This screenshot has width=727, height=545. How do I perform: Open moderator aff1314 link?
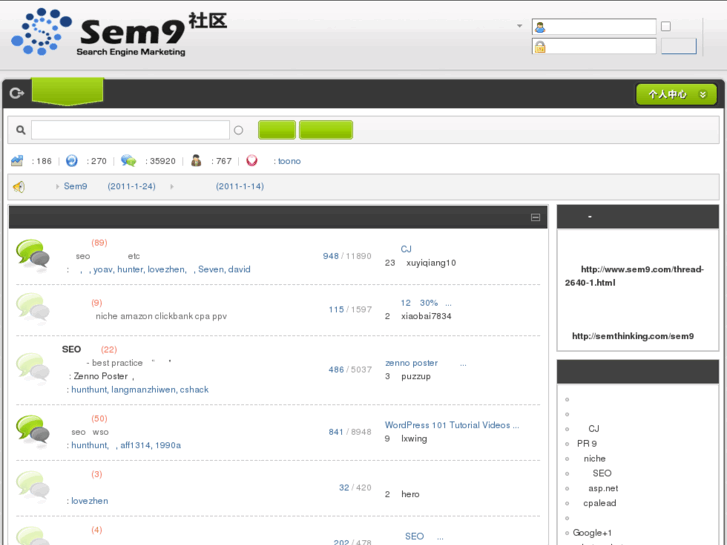click(135, 445)
